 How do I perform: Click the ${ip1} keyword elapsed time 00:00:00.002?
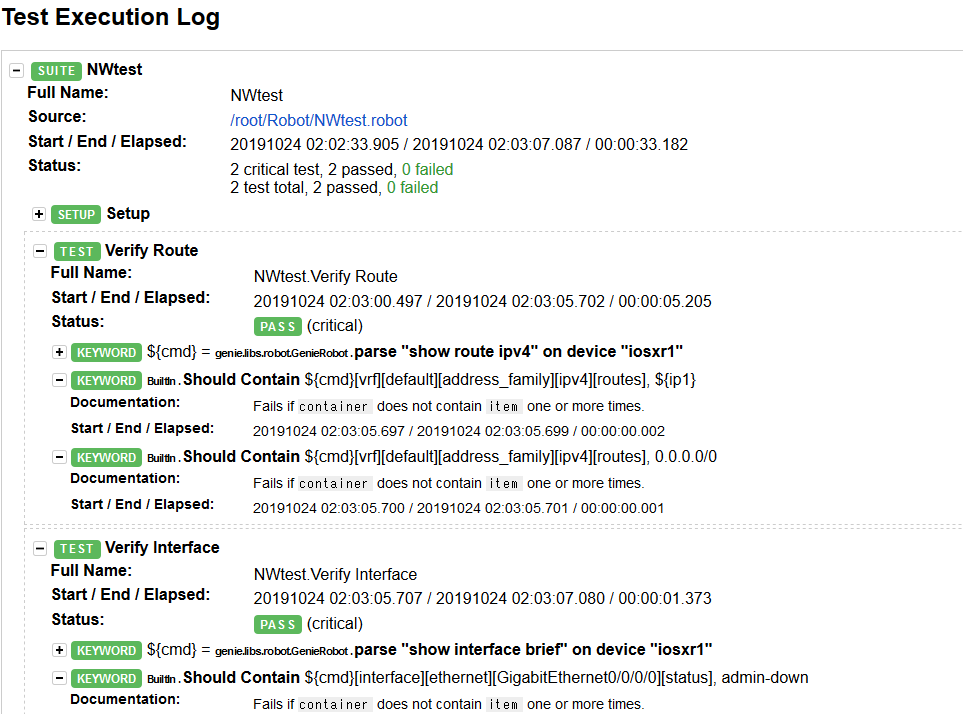(623, 432)
